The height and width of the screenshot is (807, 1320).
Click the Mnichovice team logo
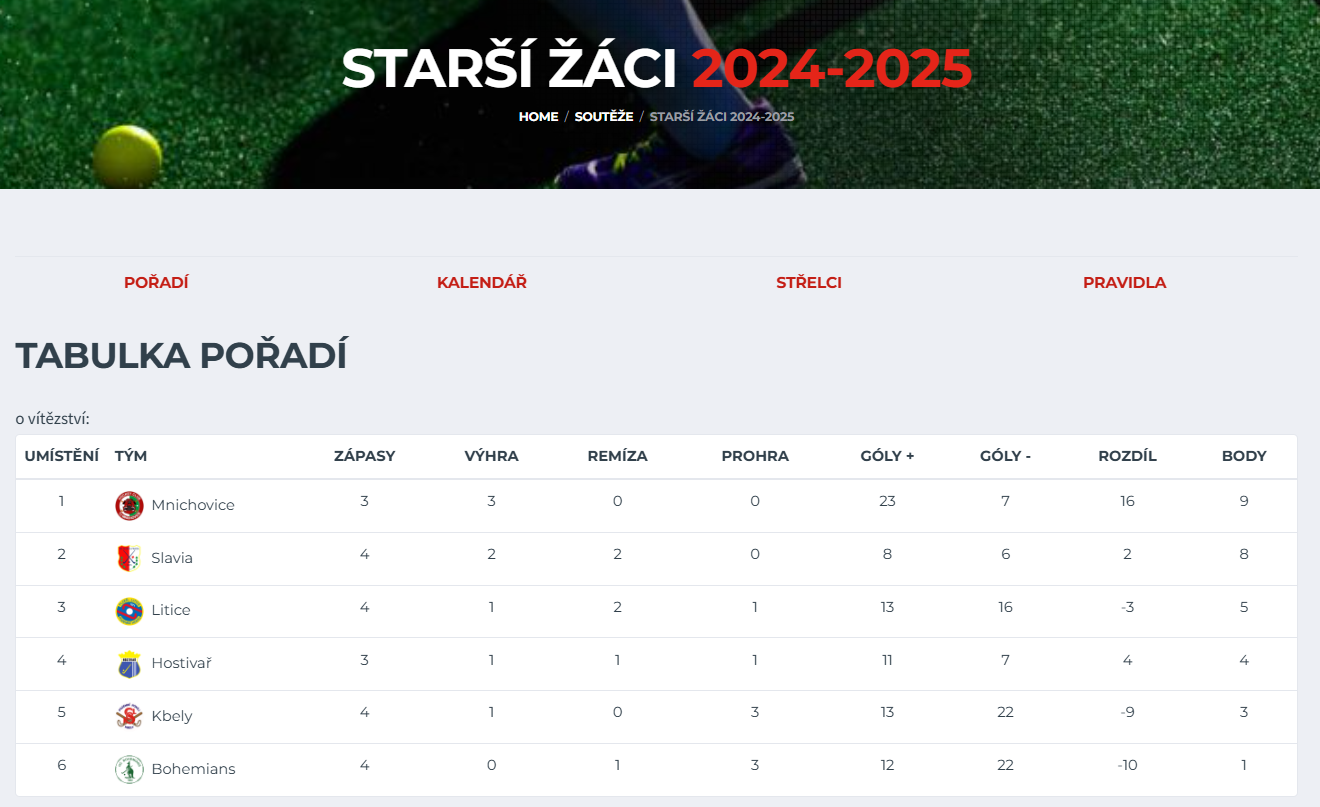click(x=129, y=506)
